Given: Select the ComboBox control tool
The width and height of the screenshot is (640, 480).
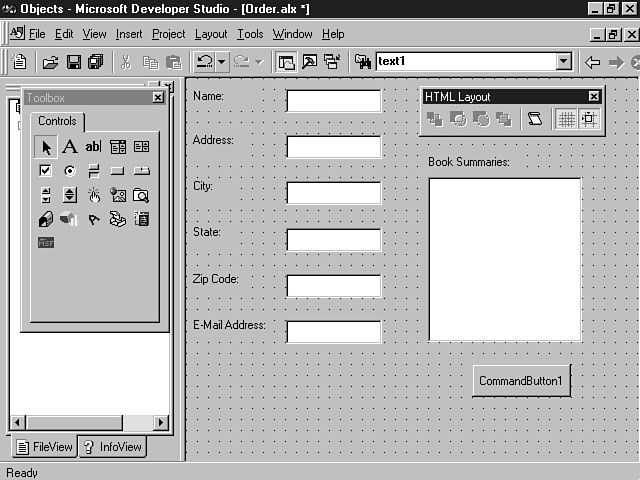Looking at the screenshot, I should click(x=118, y=147).
